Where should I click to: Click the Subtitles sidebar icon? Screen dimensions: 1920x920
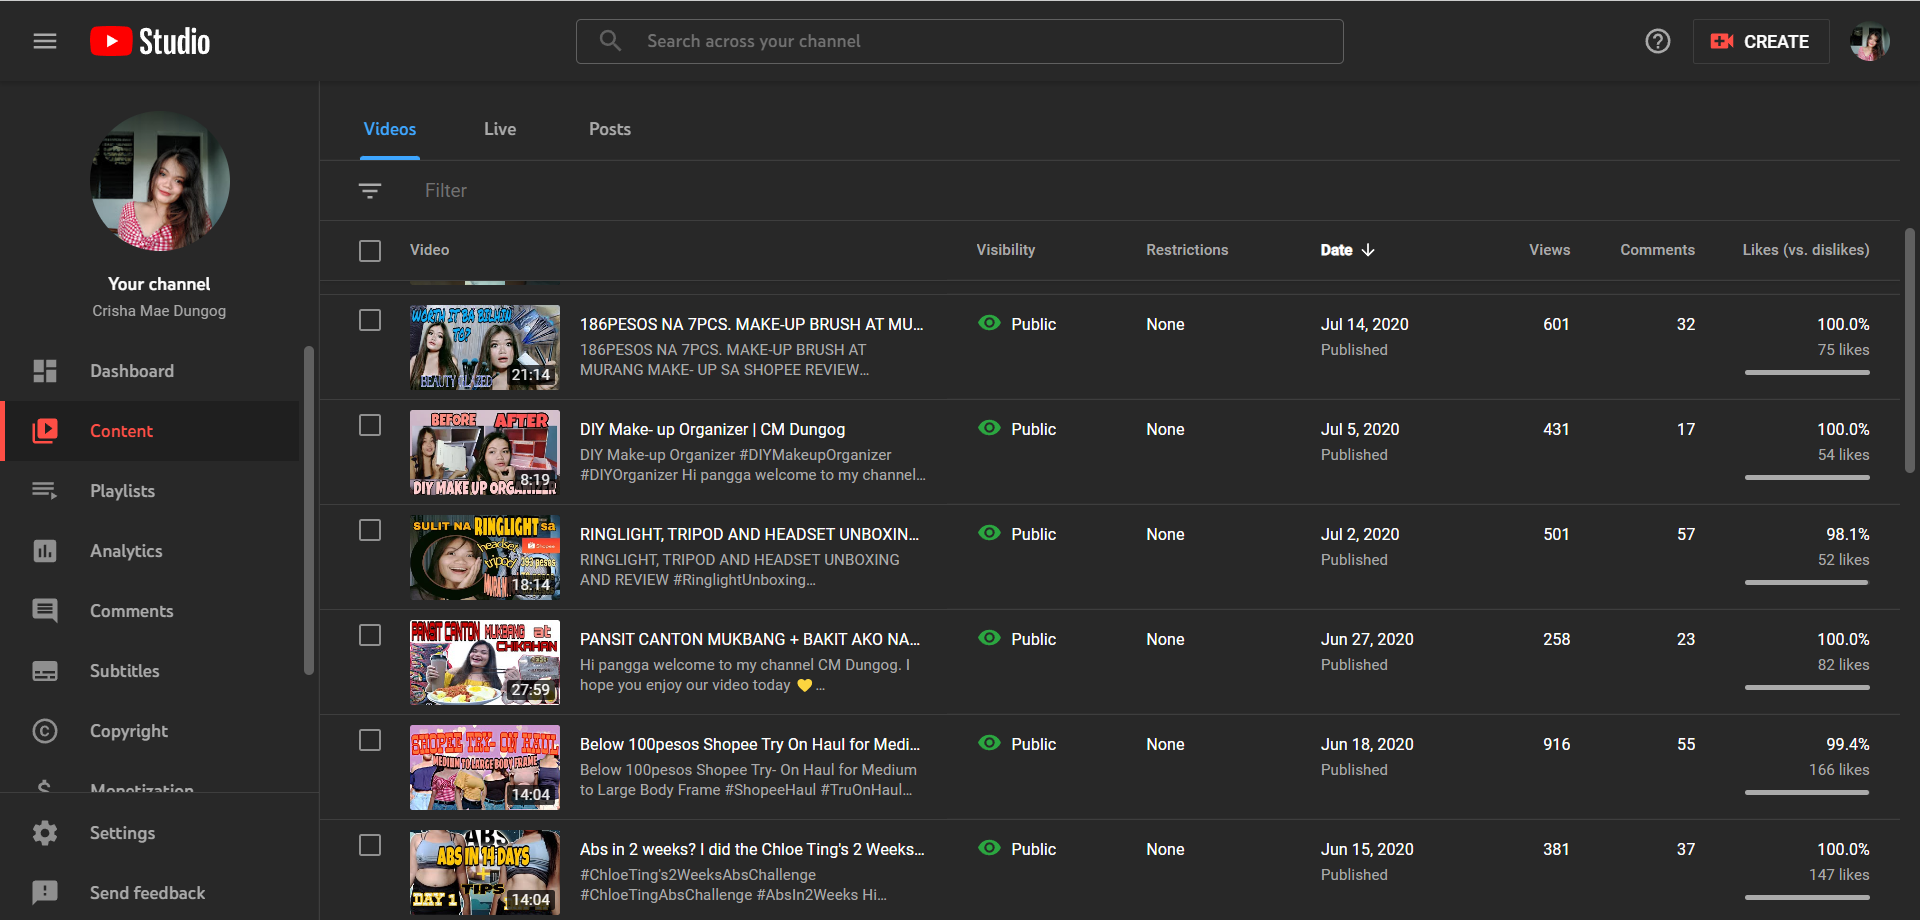(x=45, y=671)
